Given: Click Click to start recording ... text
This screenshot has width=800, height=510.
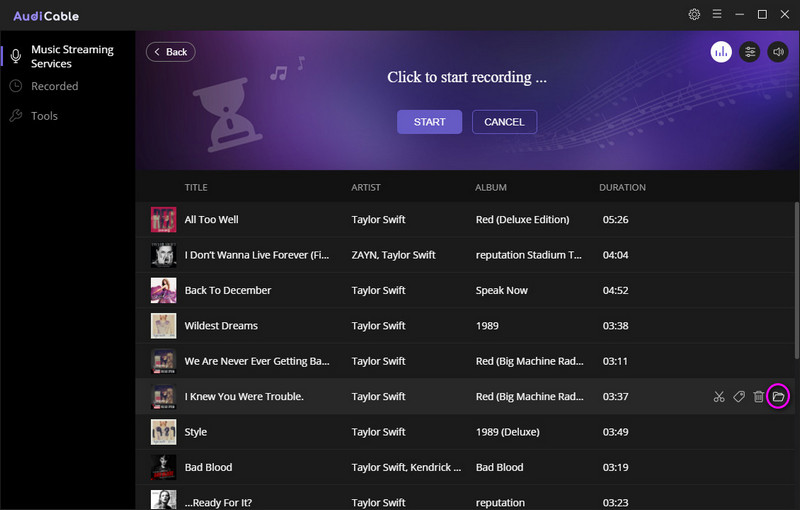Looking at the screenshot, I should click(x=467, y=77).
